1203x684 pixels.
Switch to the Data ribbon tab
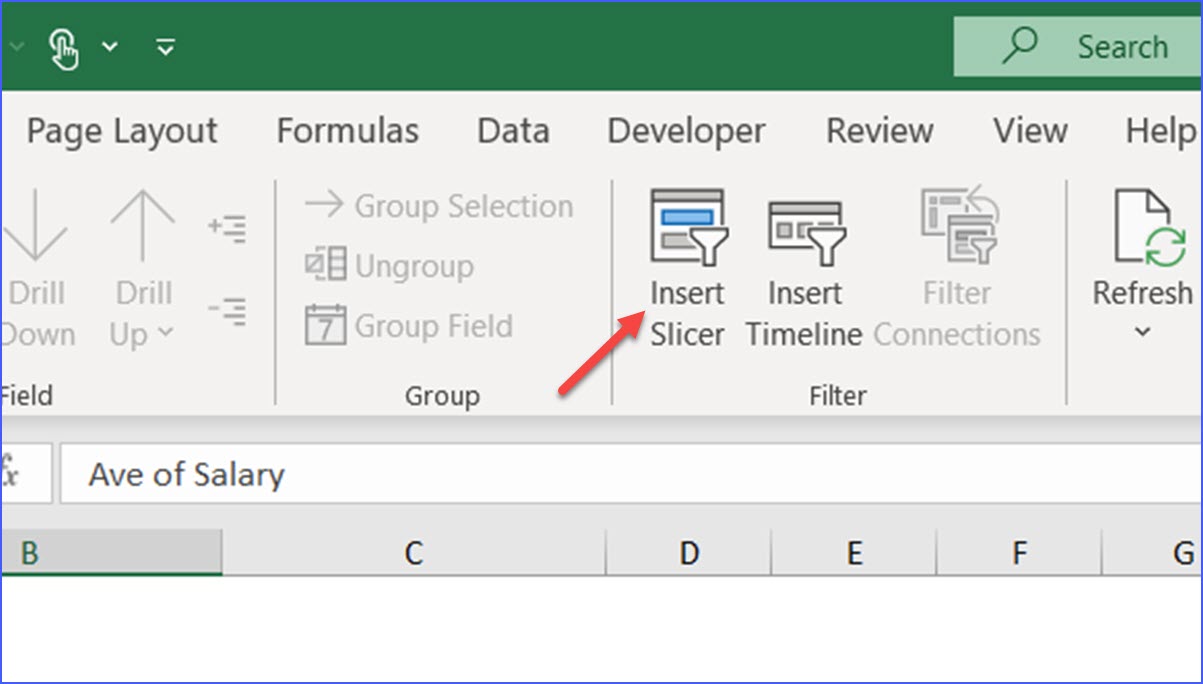coord(512,130)
